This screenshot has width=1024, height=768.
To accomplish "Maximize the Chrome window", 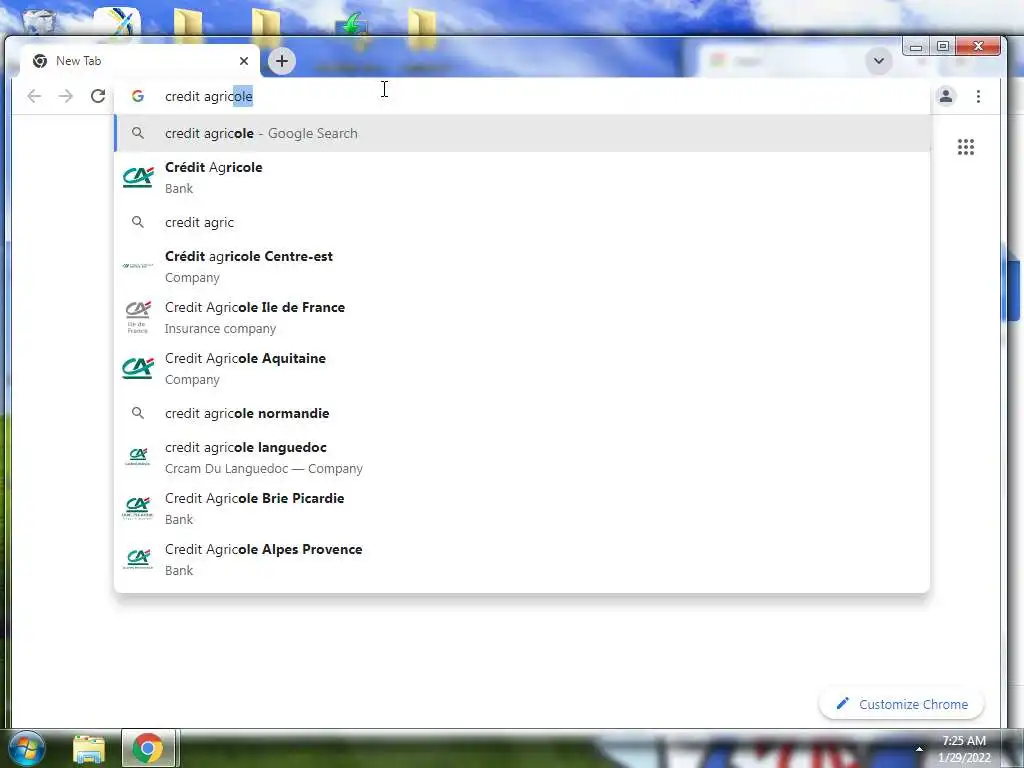I will (942, 46).
